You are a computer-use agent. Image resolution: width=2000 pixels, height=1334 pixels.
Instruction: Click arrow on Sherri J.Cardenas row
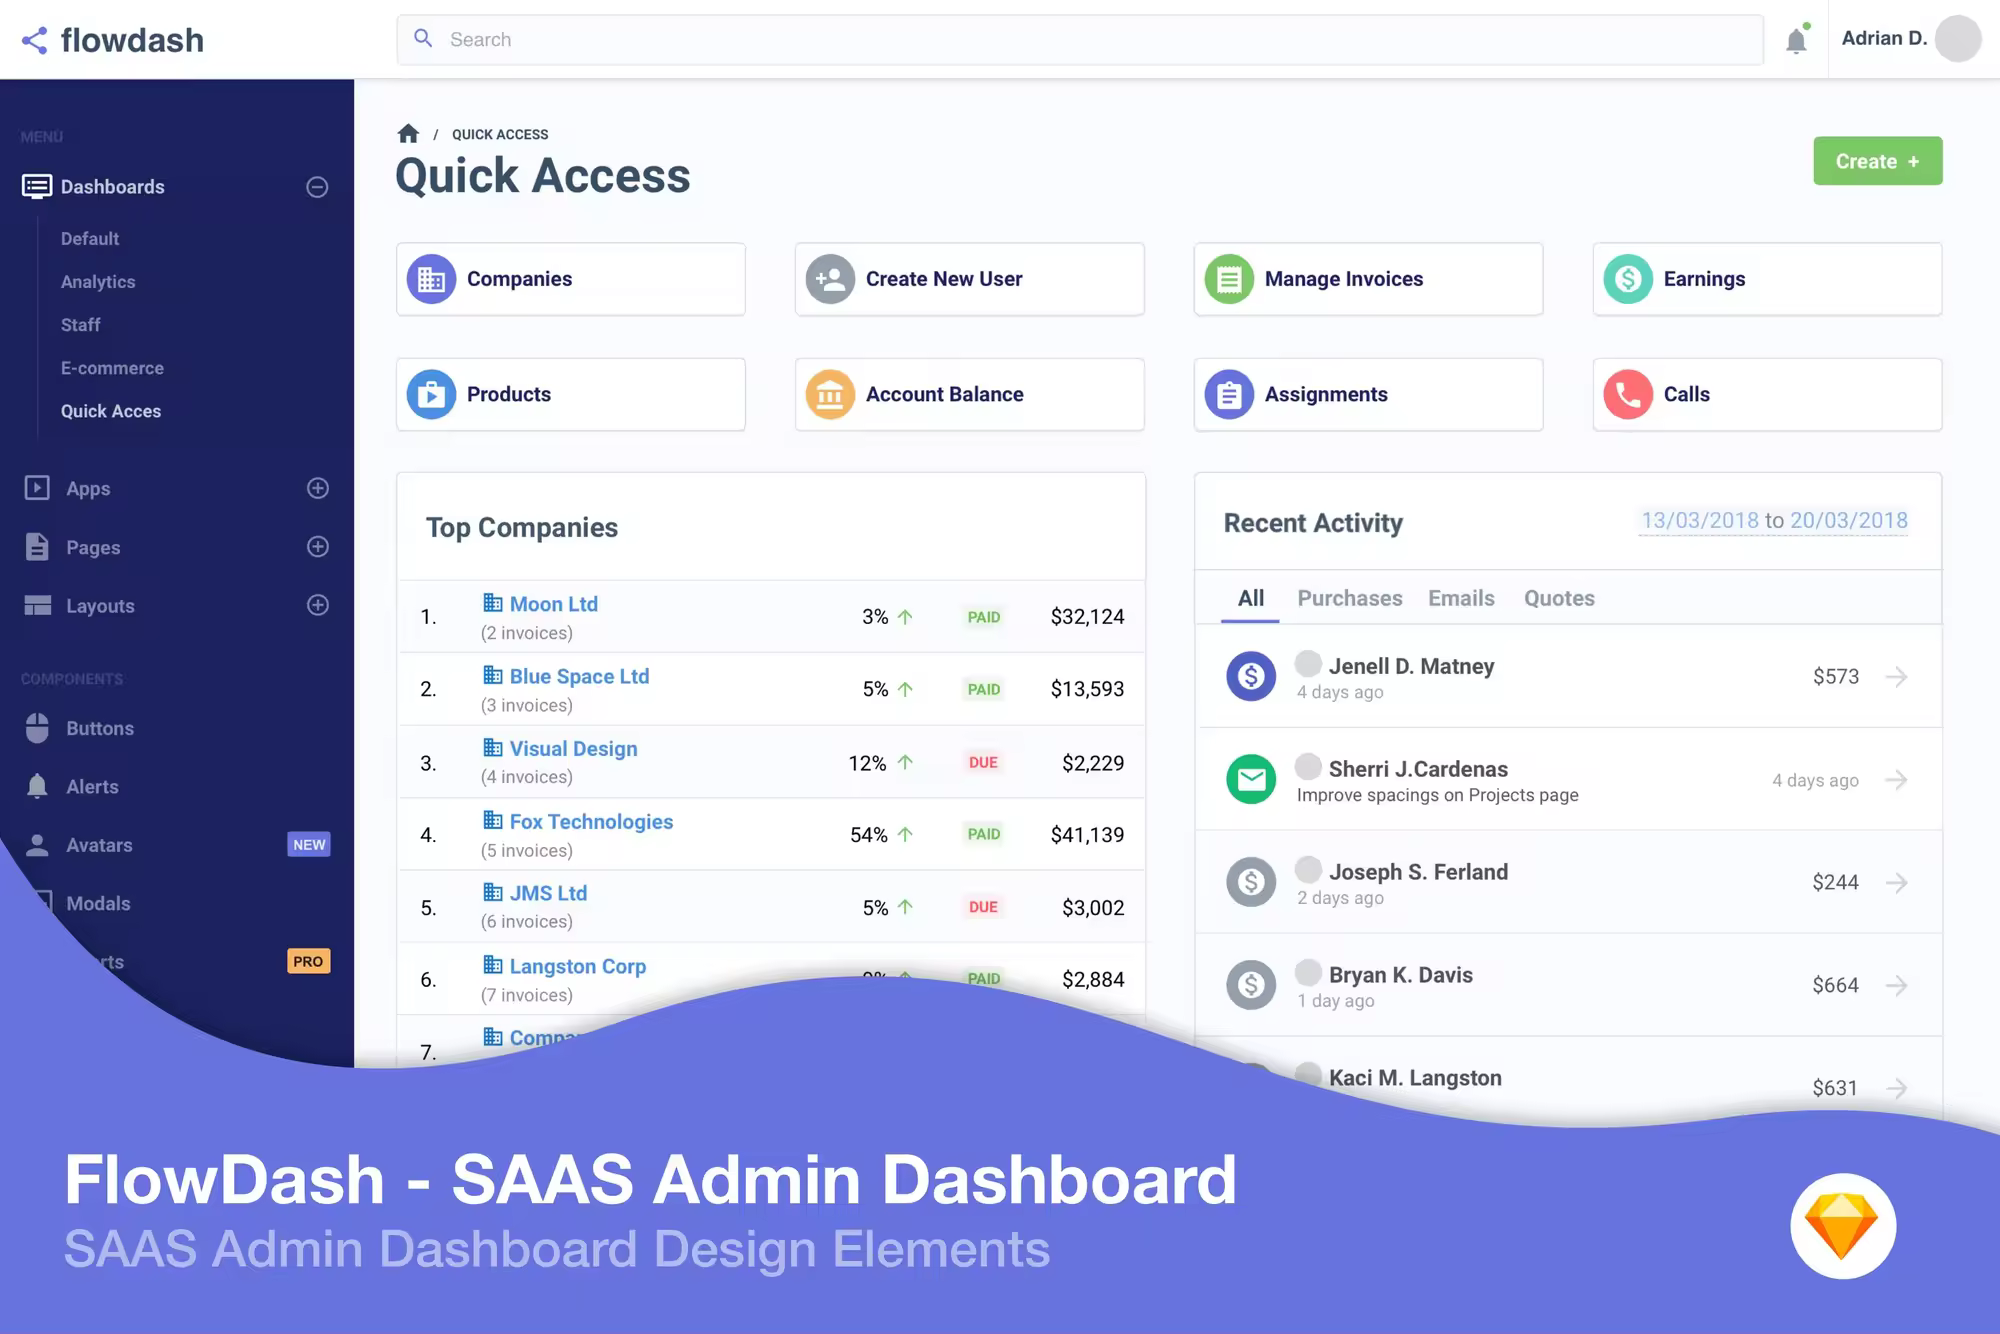click(1896, 780)
